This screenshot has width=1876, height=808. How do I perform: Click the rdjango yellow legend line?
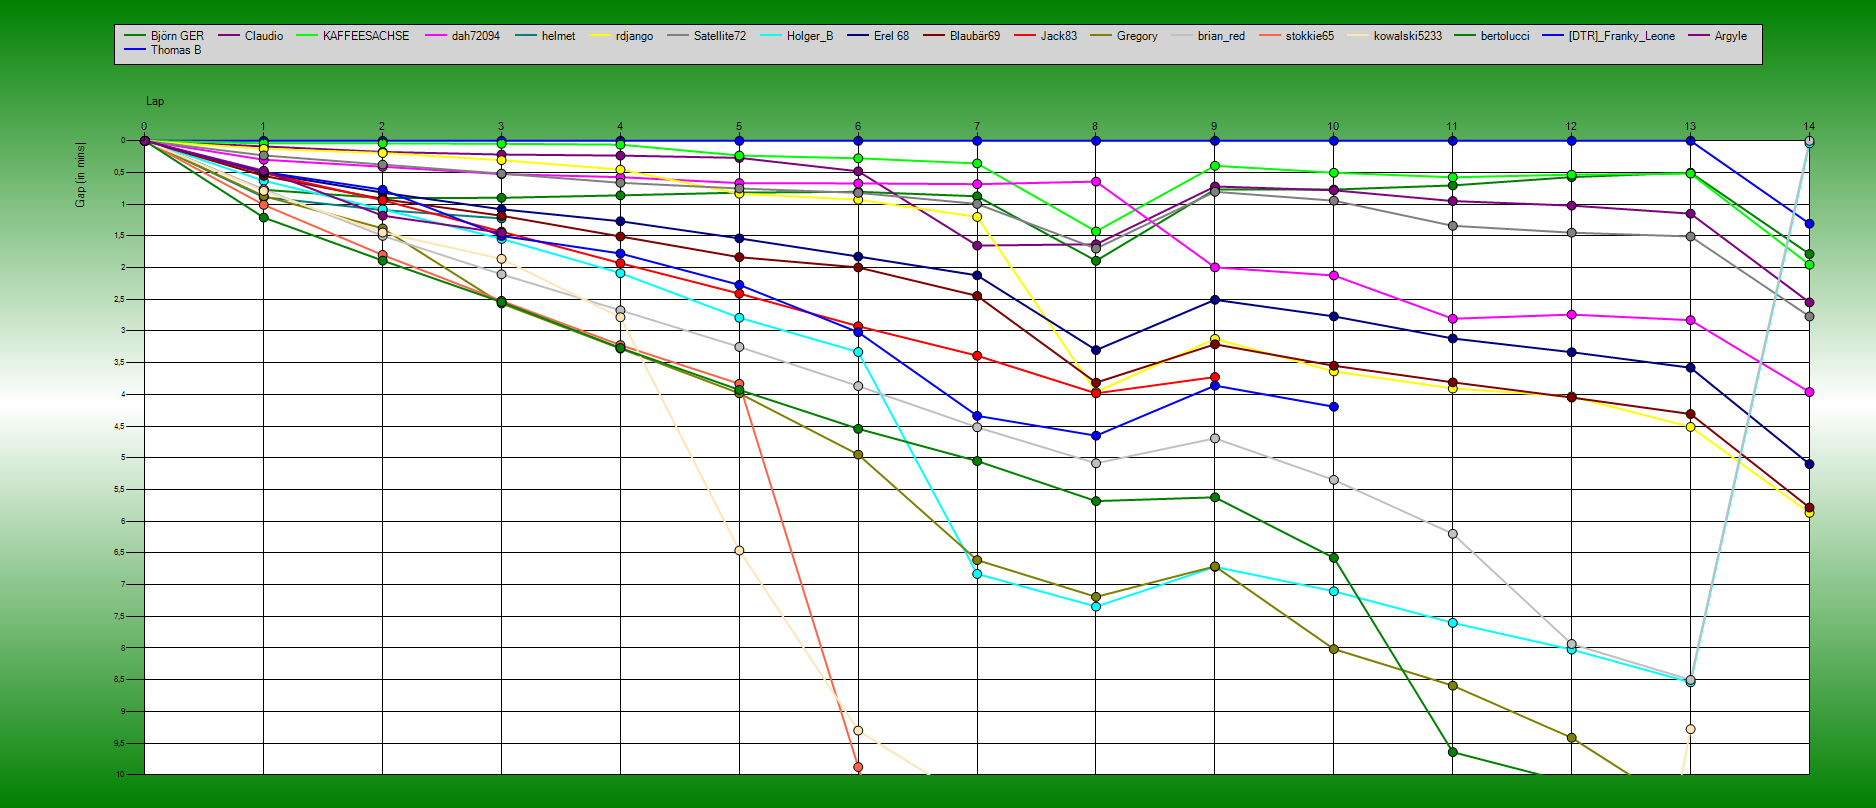point(601,36)
